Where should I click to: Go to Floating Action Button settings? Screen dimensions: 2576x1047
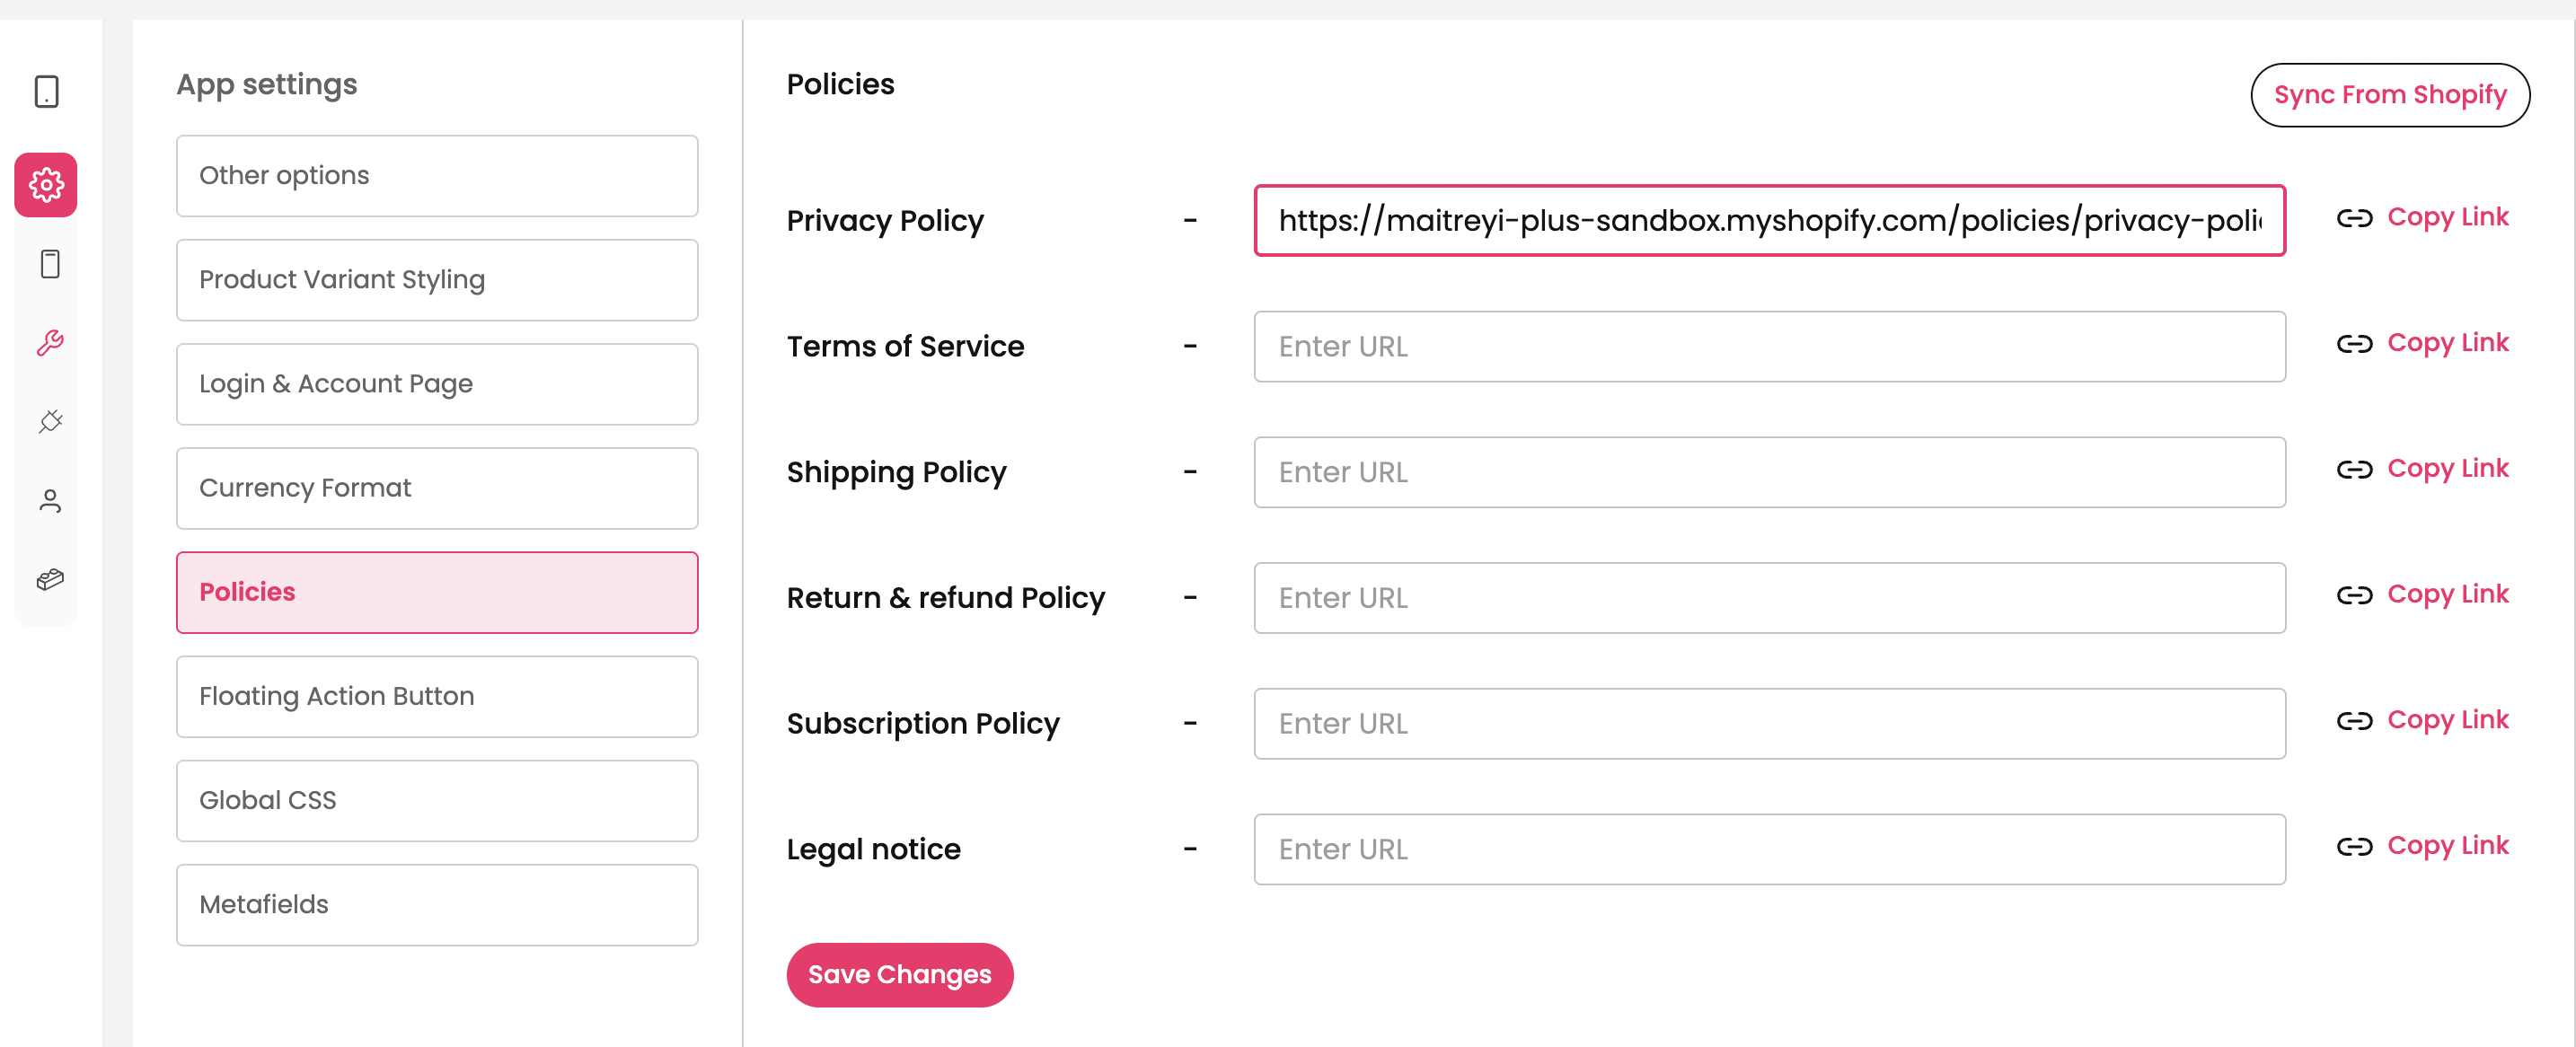[437, 696]
